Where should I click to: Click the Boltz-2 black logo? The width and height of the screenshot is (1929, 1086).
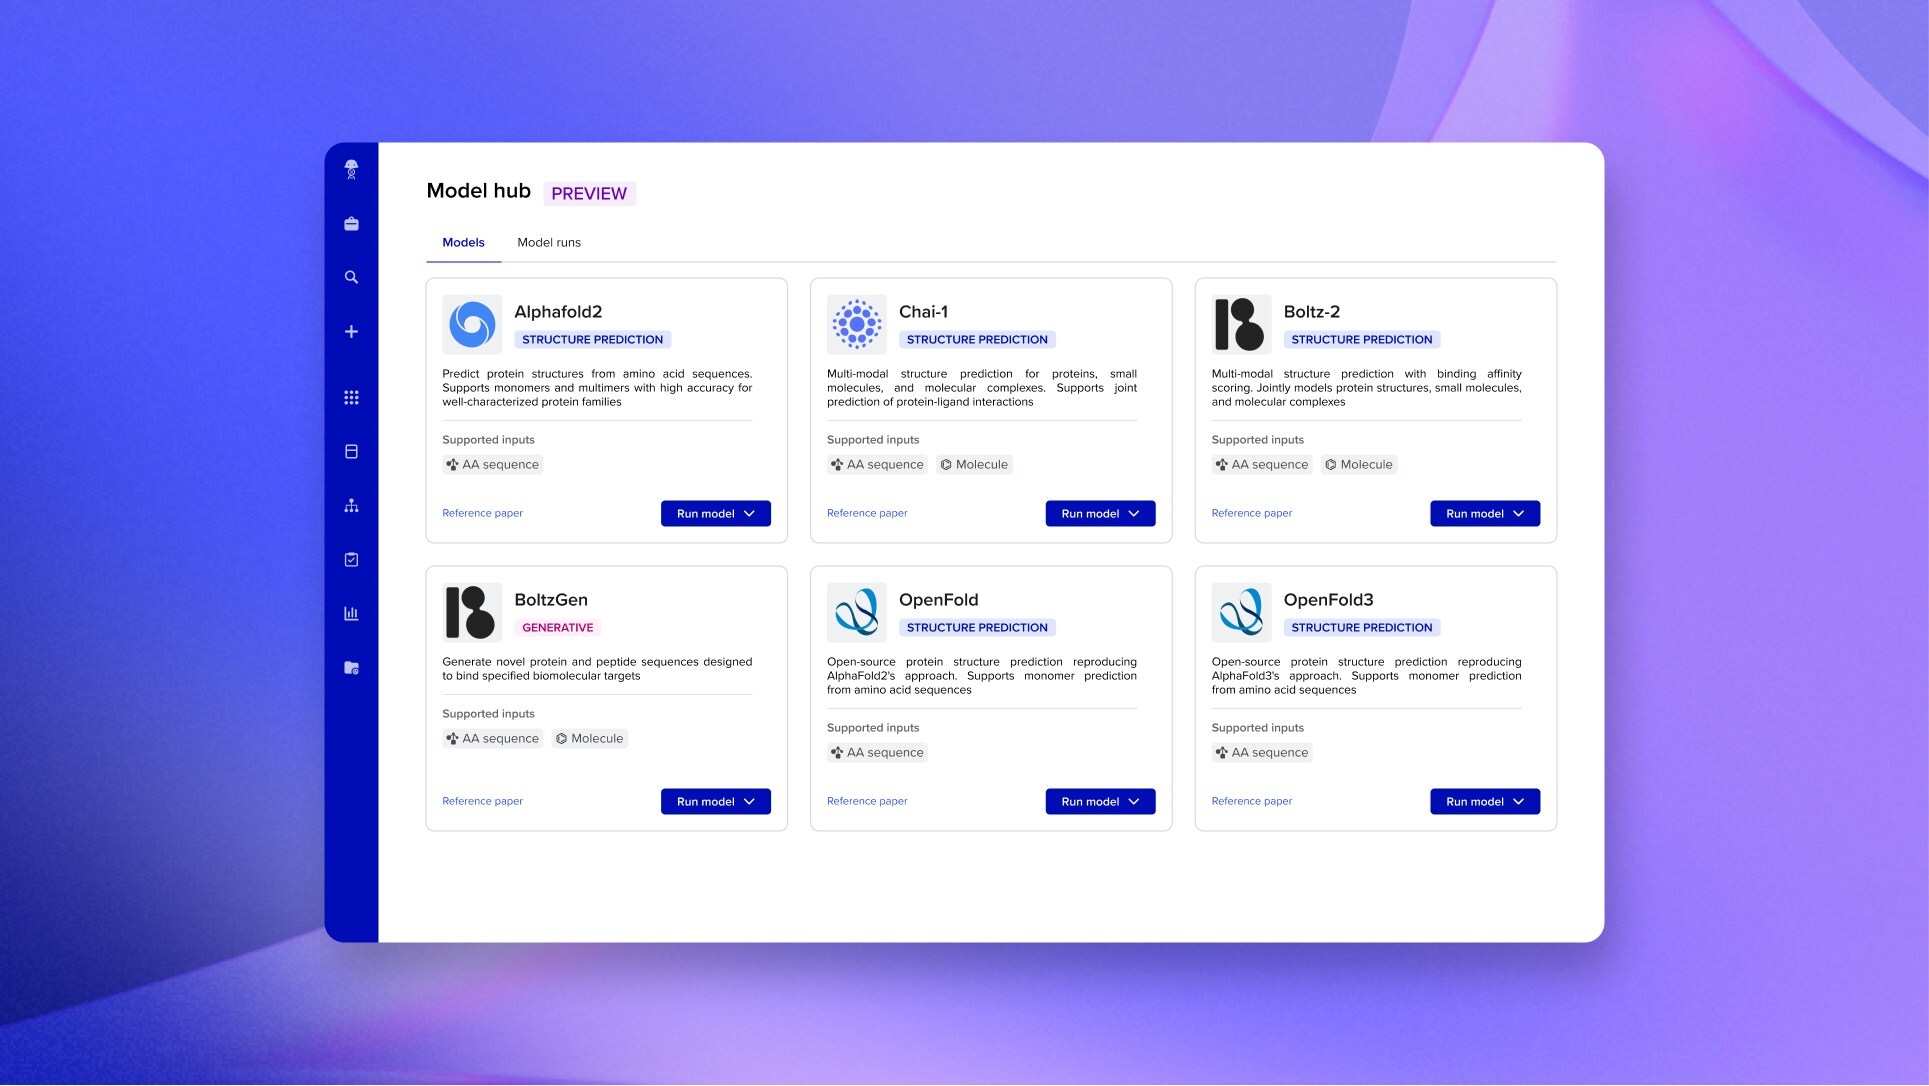click(x=1241, y=324)
